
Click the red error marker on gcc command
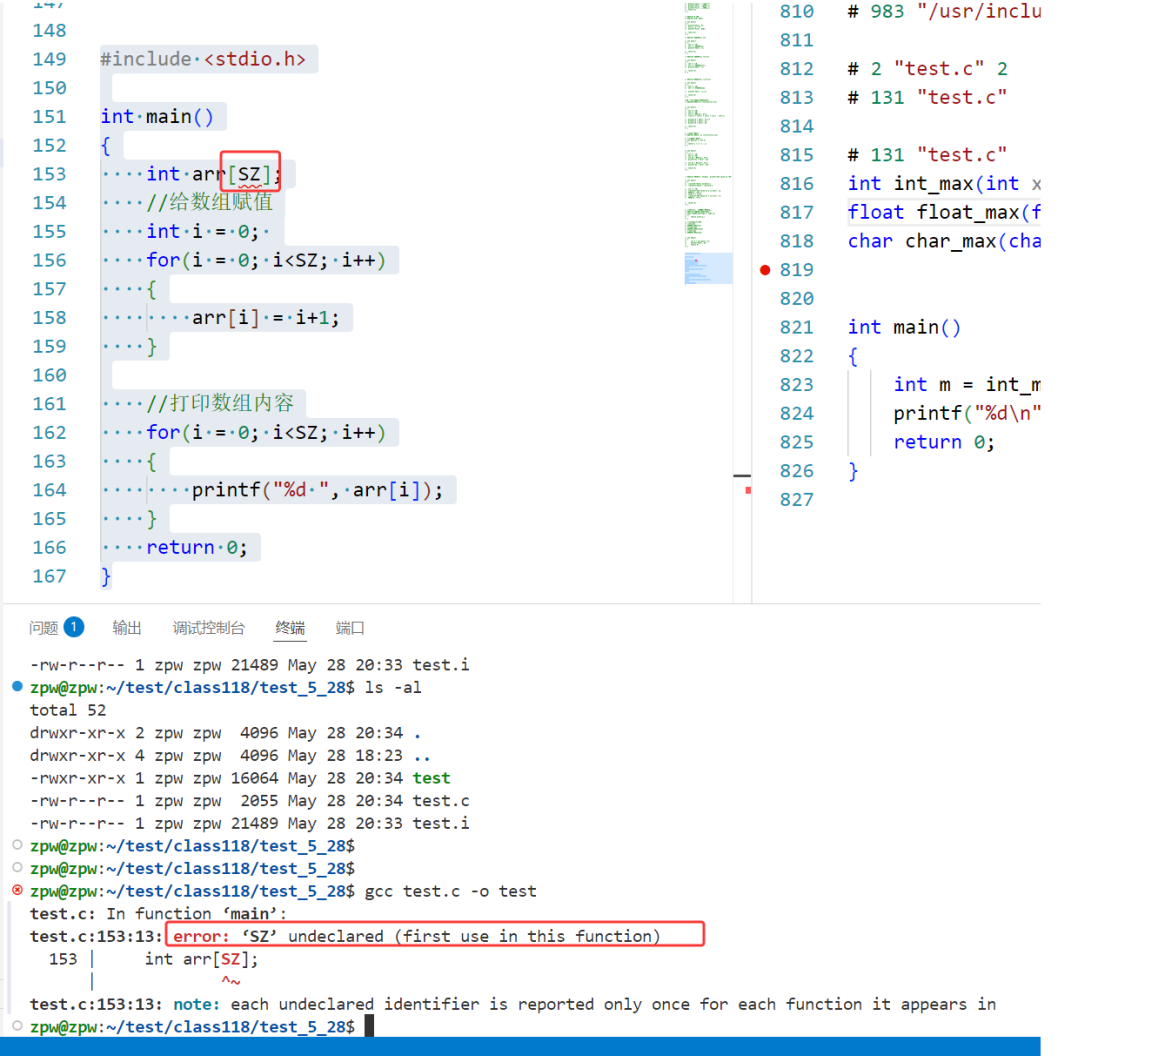tap(18, 891)
